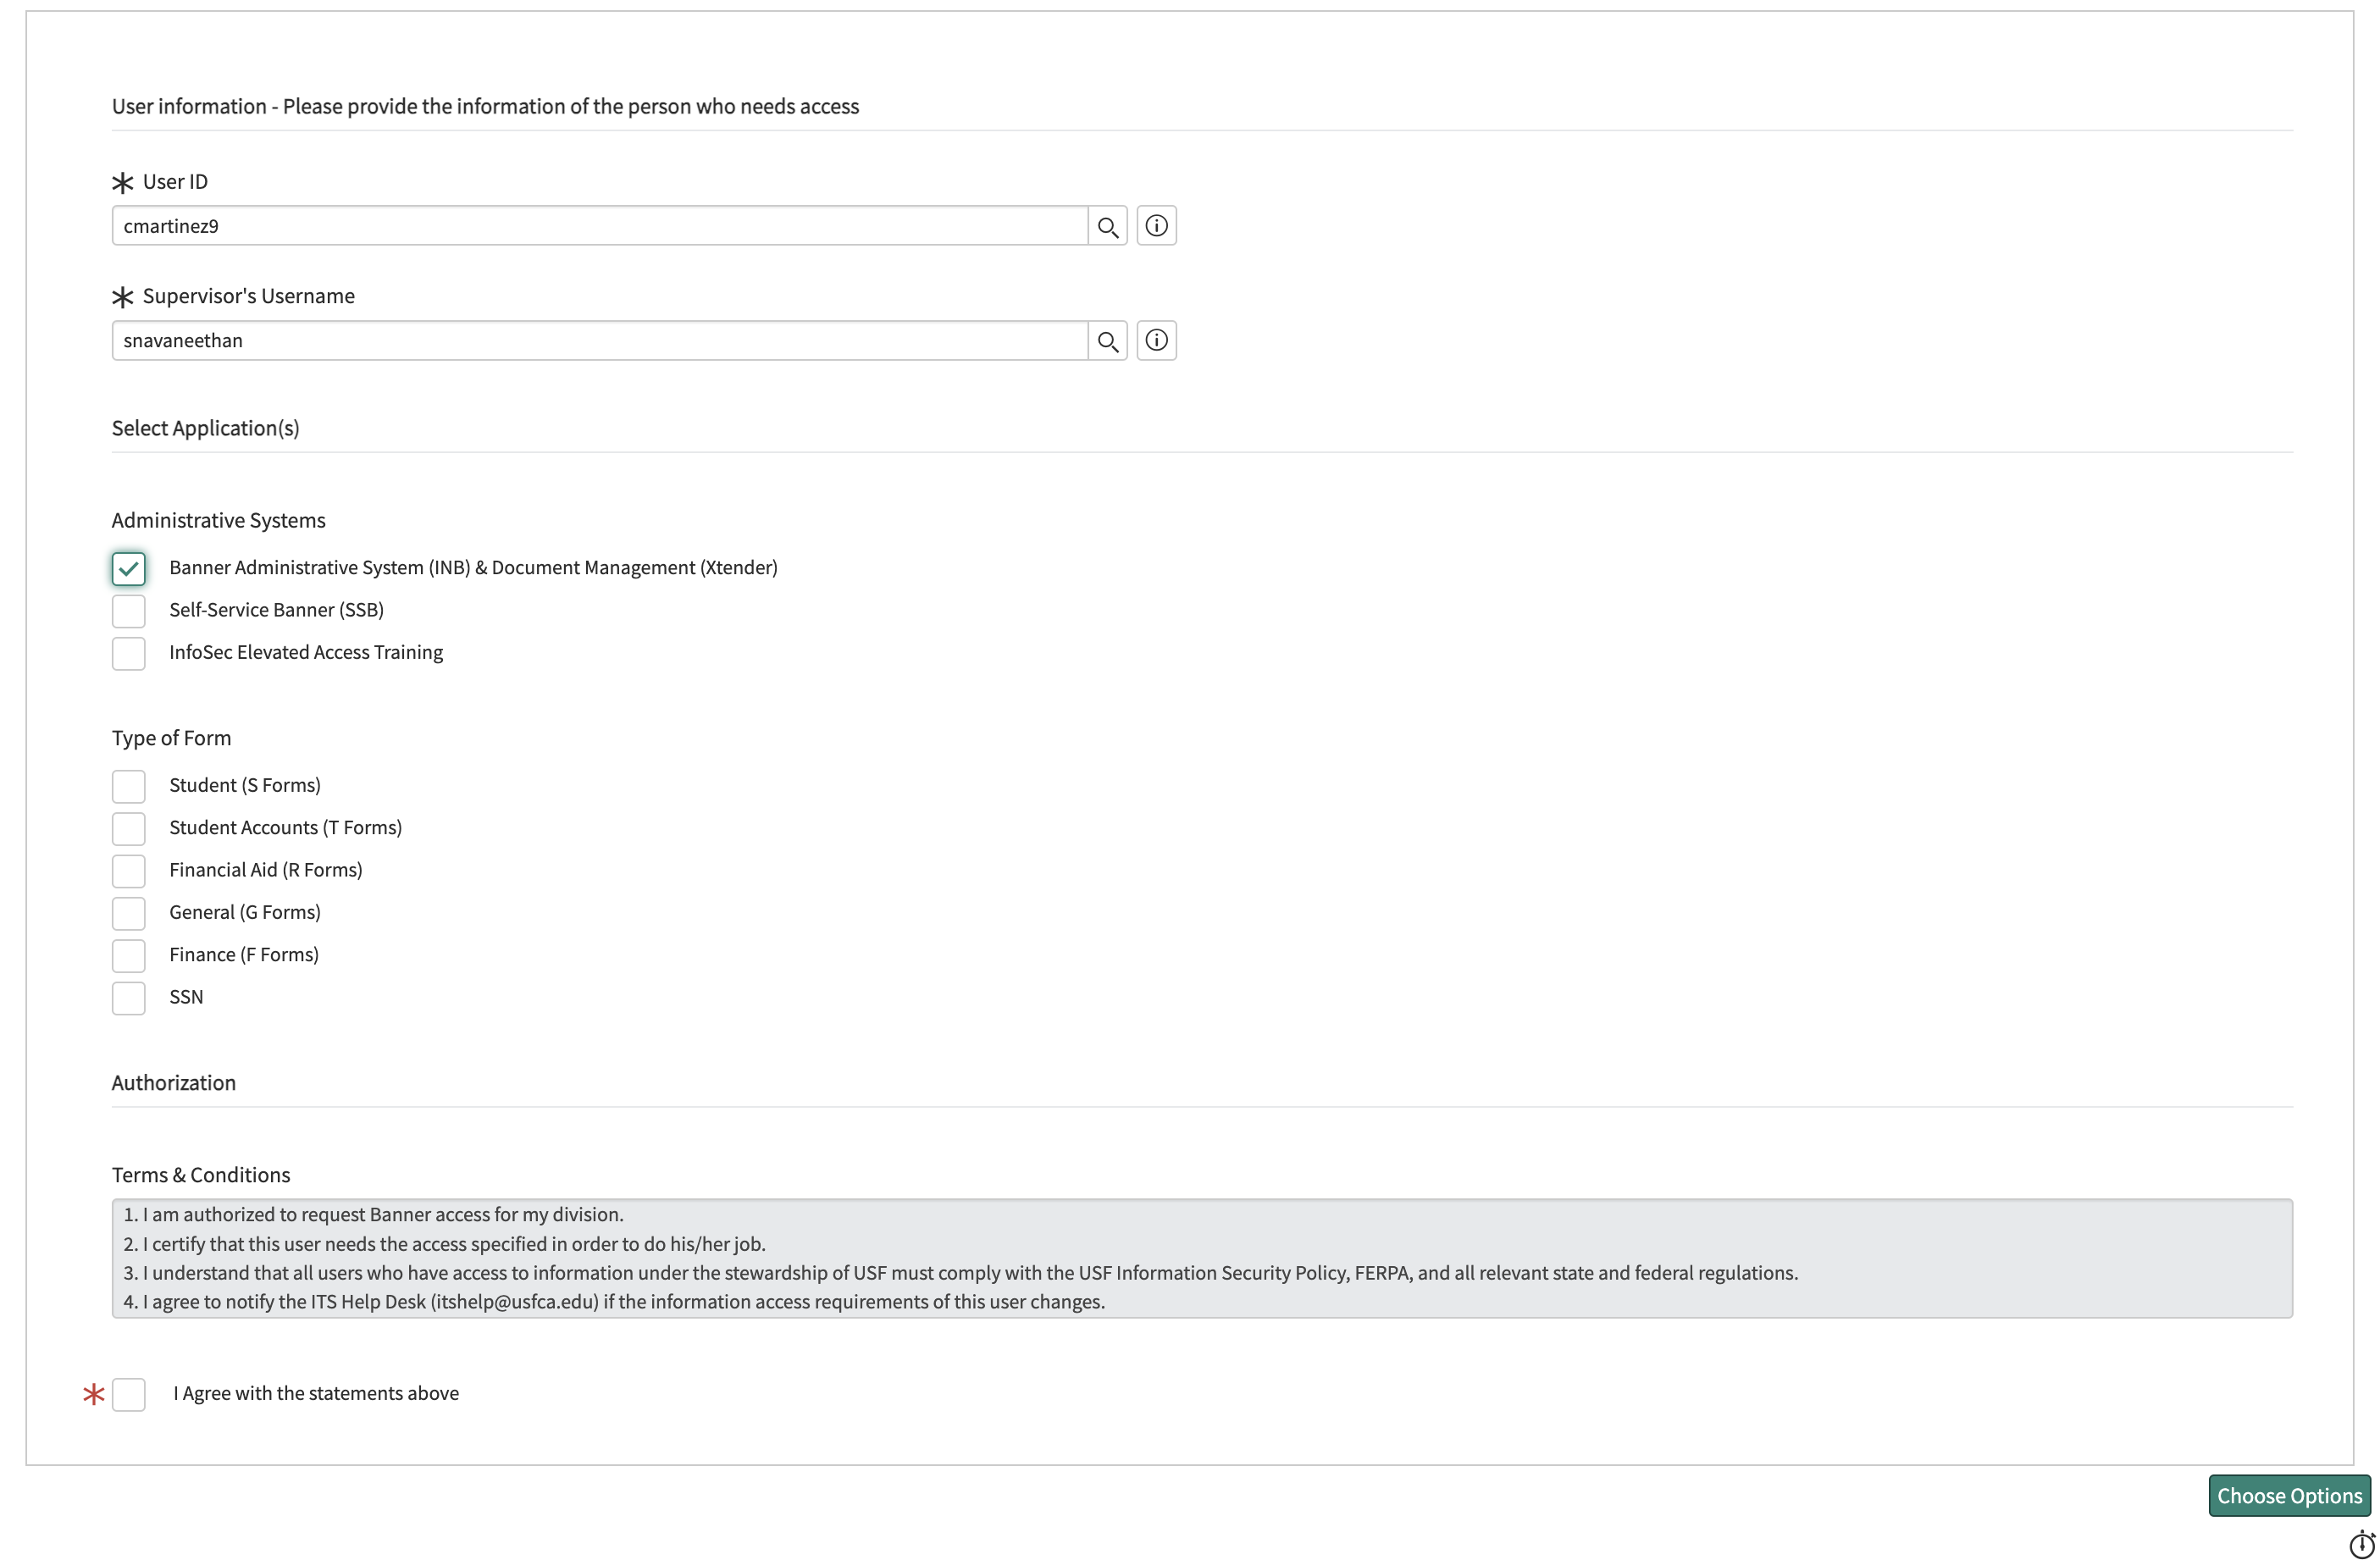2380x1560 pixels.
Task: Tick Student Accounts (T Forms)
Action: 129,828
